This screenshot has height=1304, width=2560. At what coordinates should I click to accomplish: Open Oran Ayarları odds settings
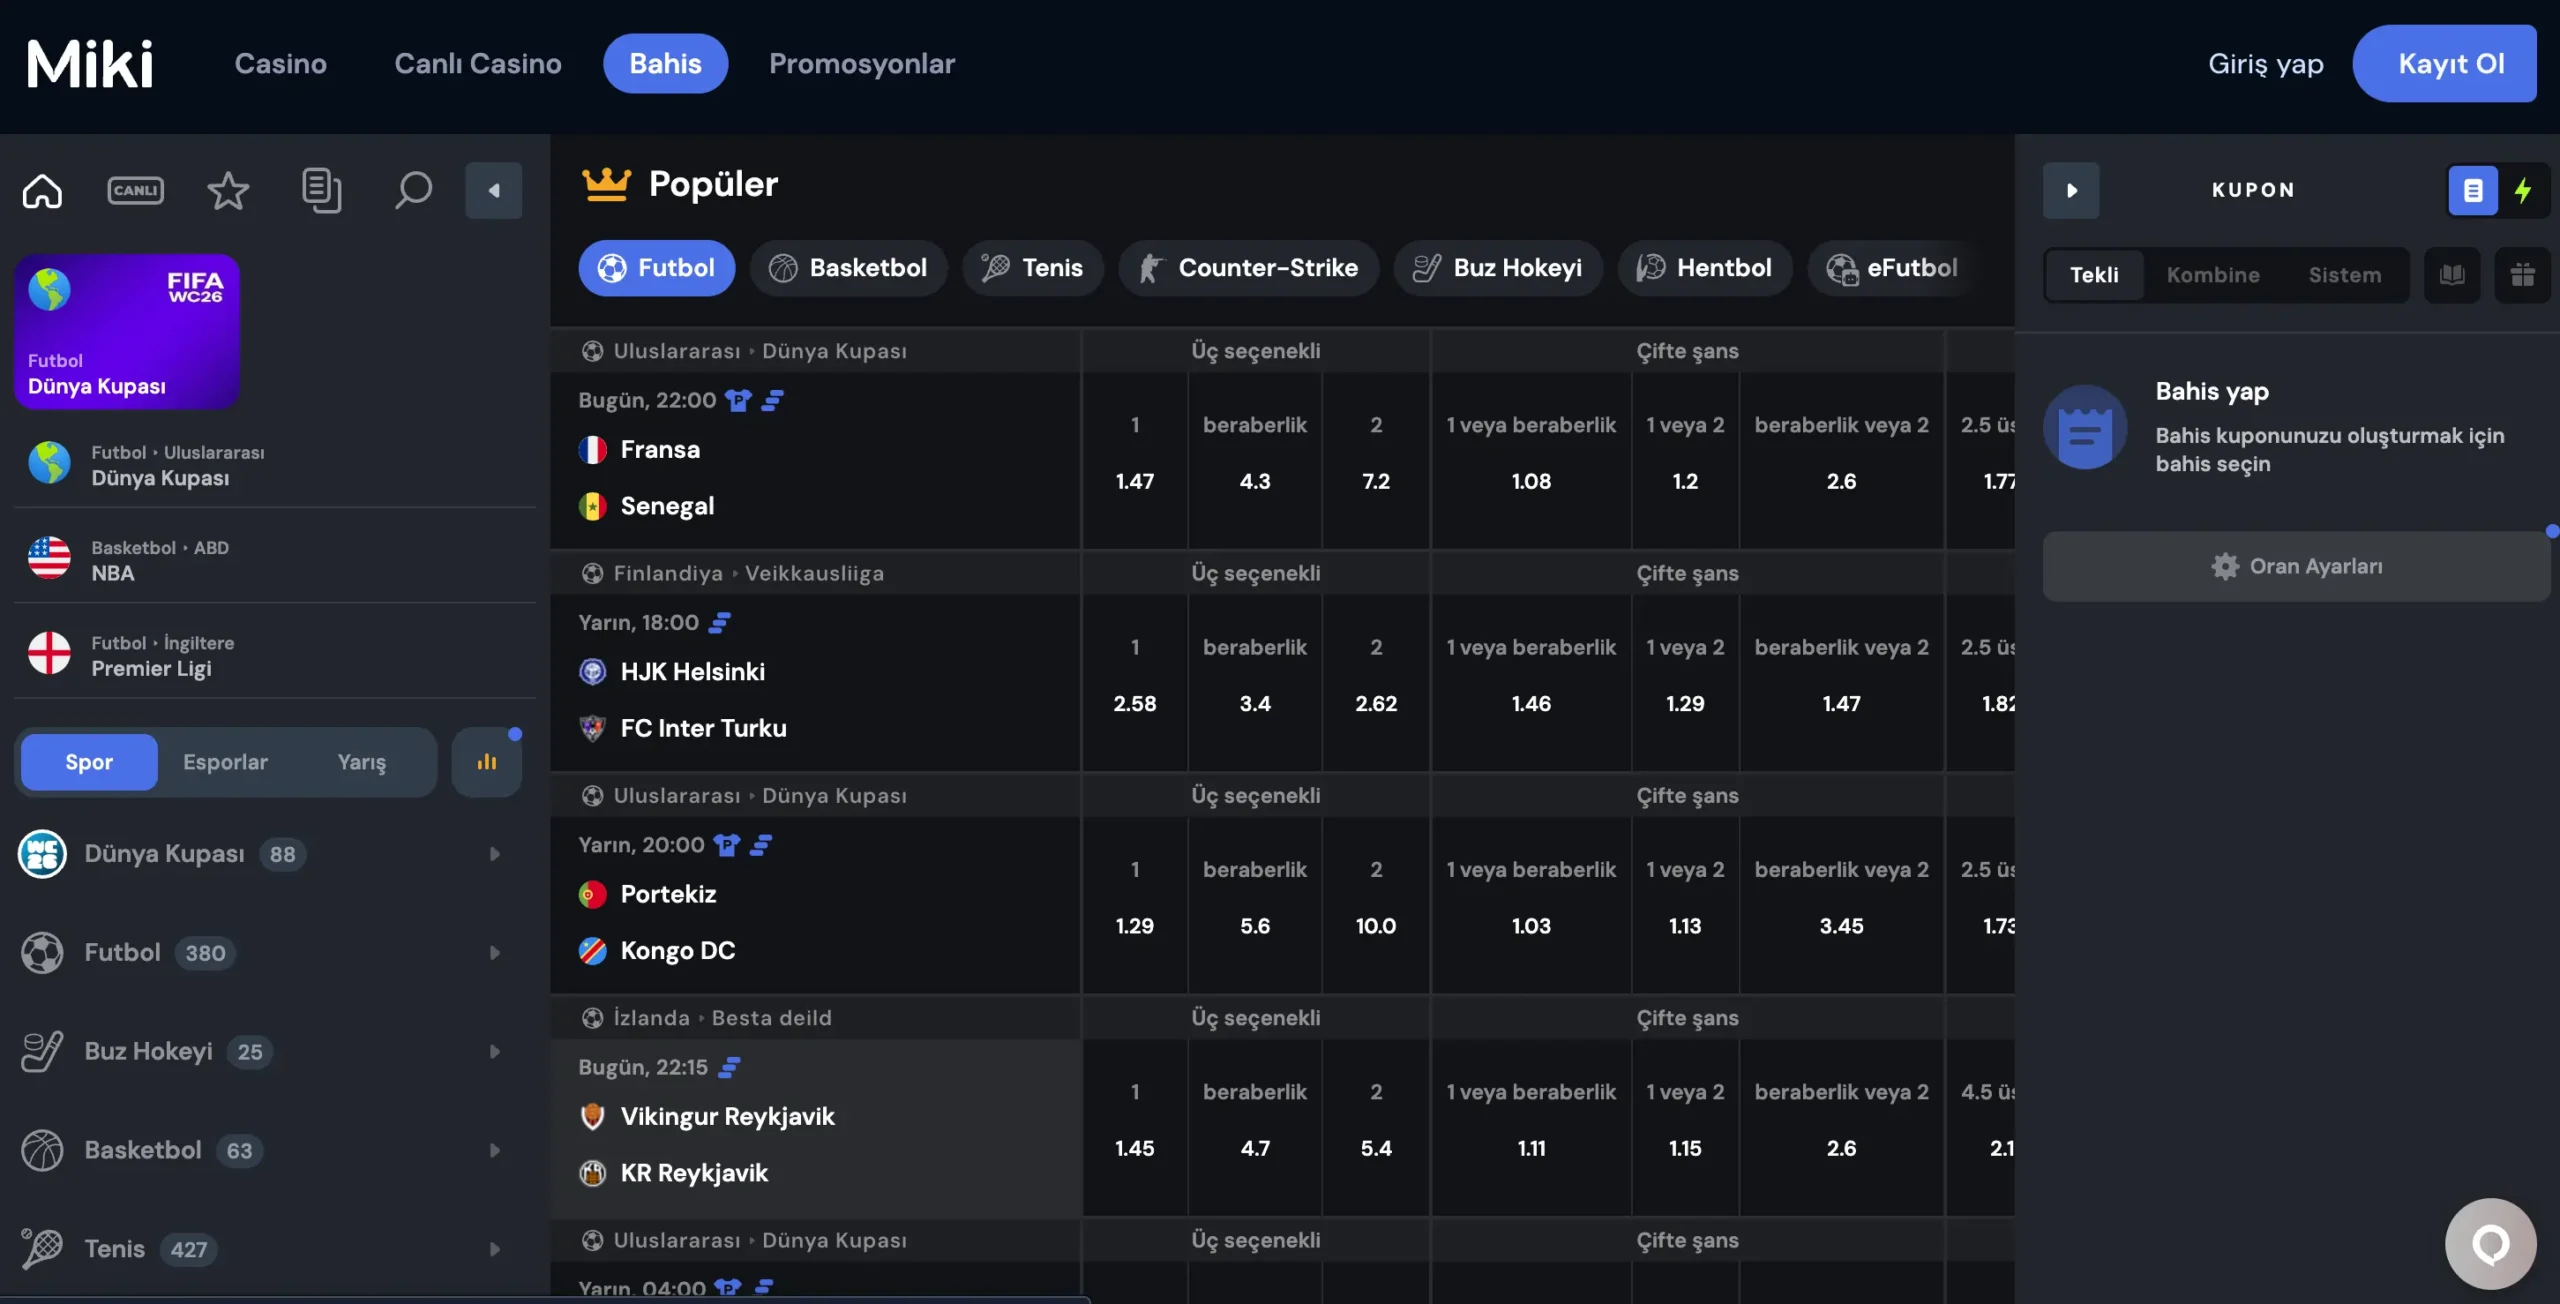coord(2296,566)
